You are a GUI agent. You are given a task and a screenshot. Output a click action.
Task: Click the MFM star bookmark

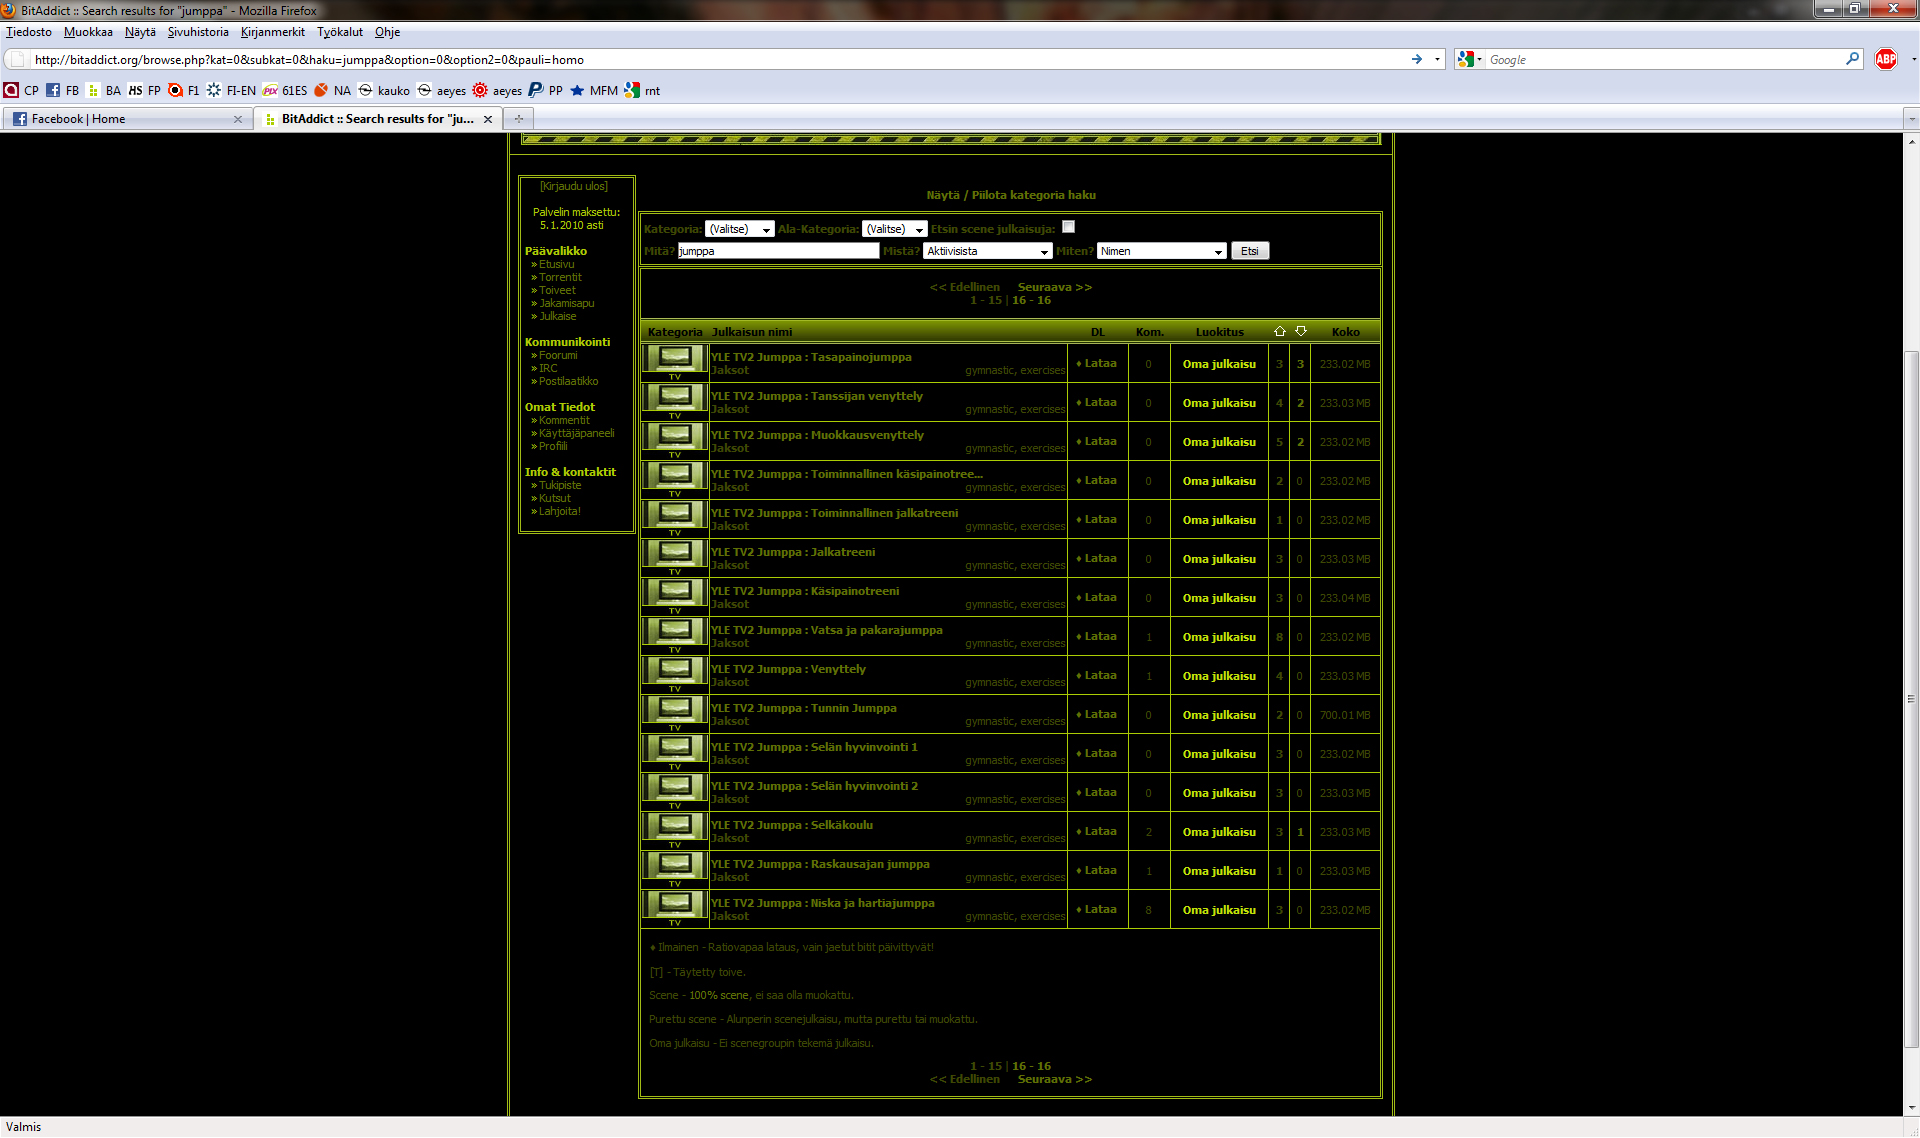click(x=594, y=90)
